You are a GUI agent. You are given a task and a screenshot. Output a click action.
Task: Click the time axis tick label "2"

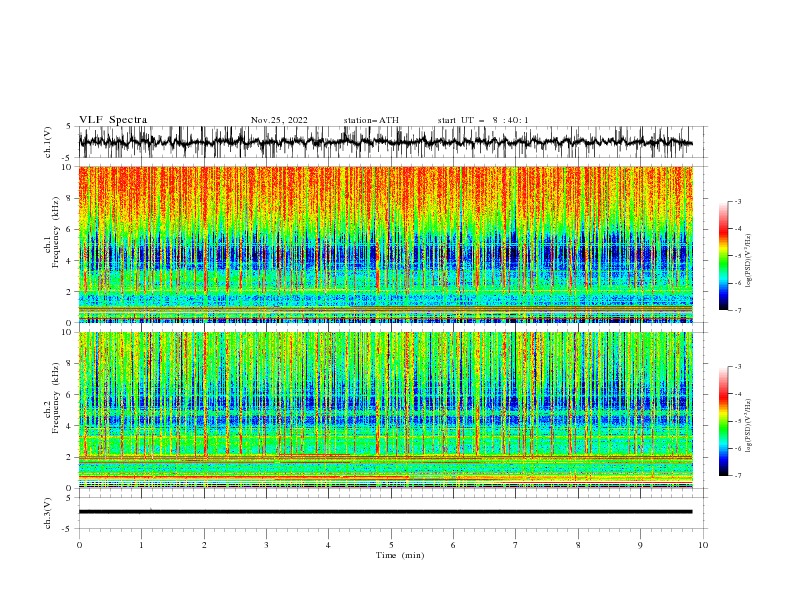(x=204, y=545)
